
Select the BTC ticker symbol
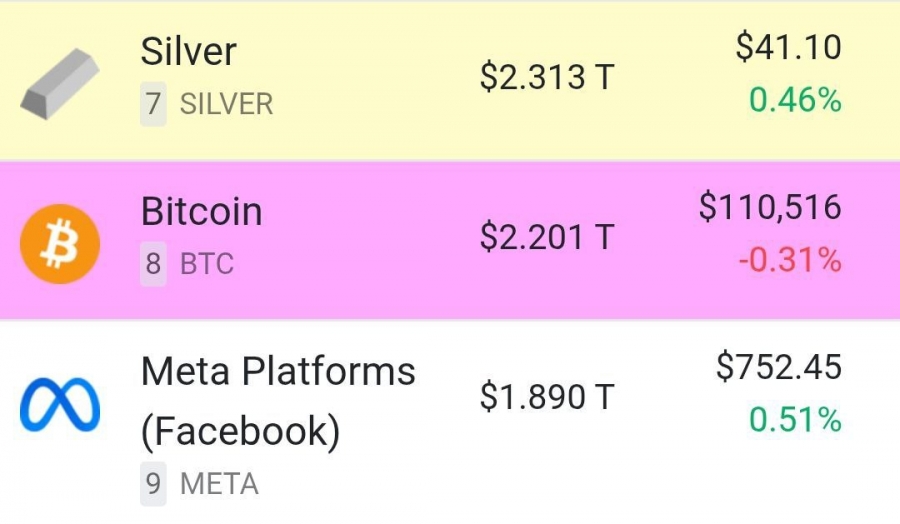coord(207,264)
